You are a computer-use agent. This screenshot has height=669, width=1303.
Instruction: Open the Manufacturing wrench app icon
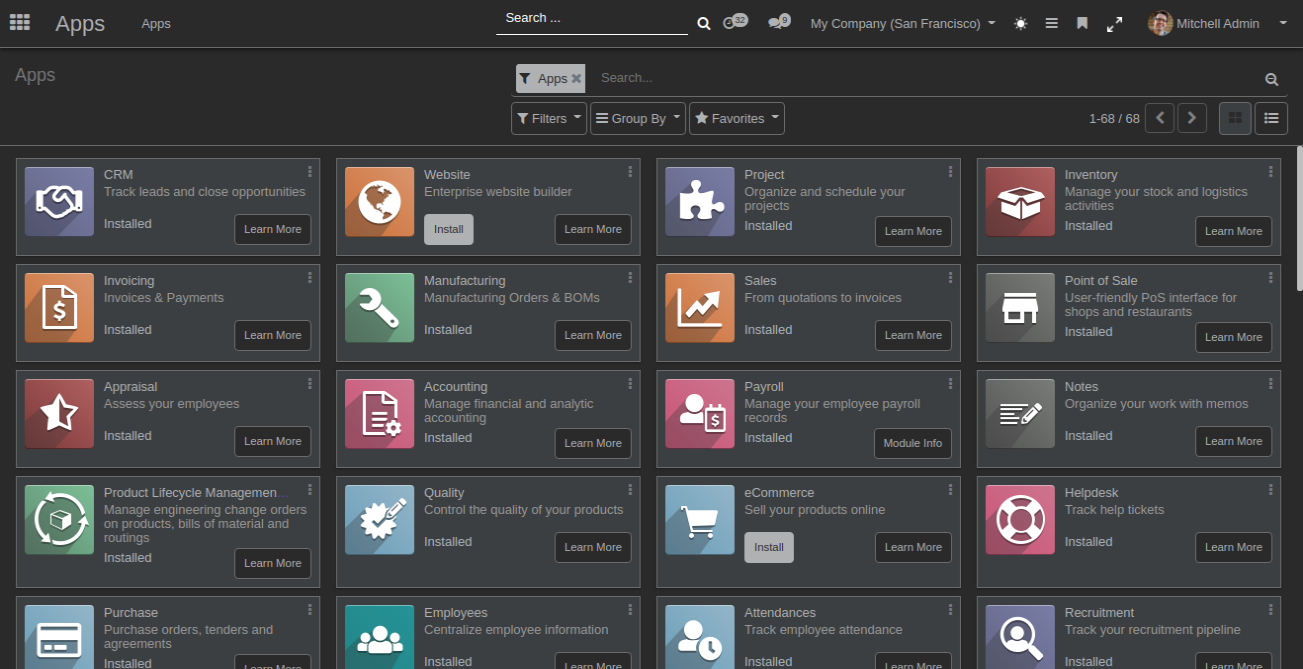[379, 308]
